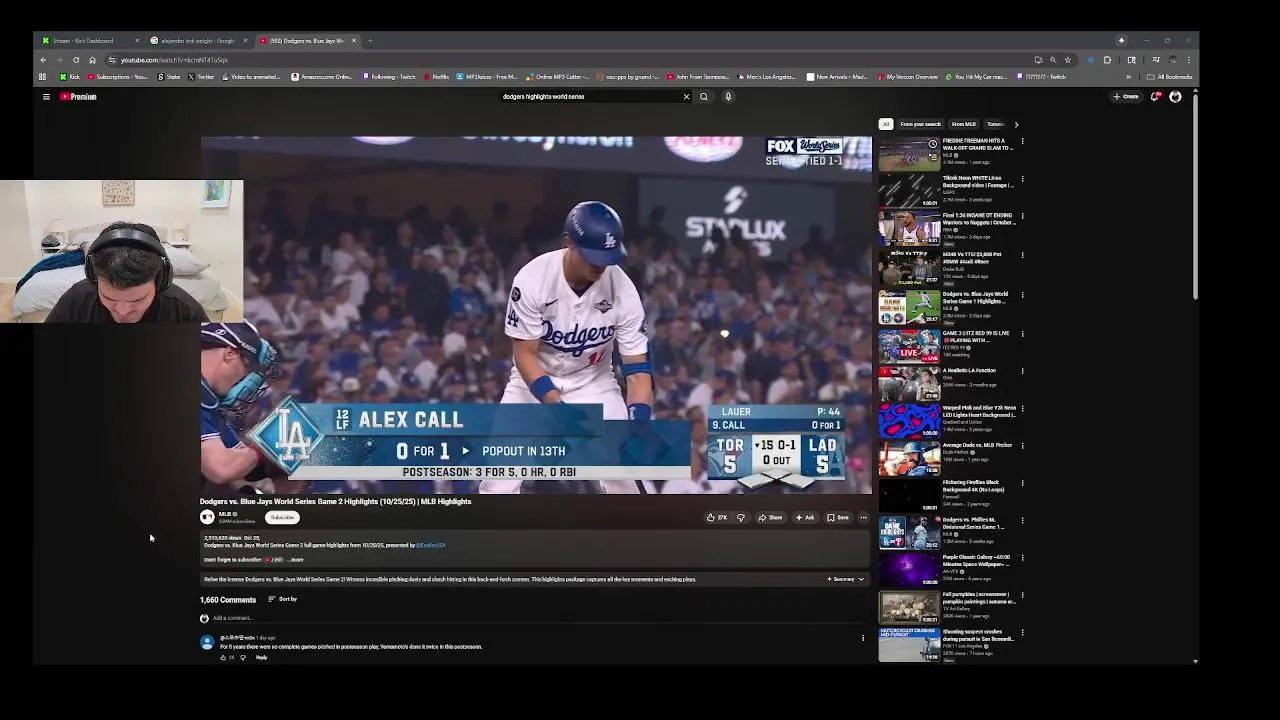This screenshot has height=720, width=1280.
Task: Open the Kick bookmark
Action: point(70,77)
